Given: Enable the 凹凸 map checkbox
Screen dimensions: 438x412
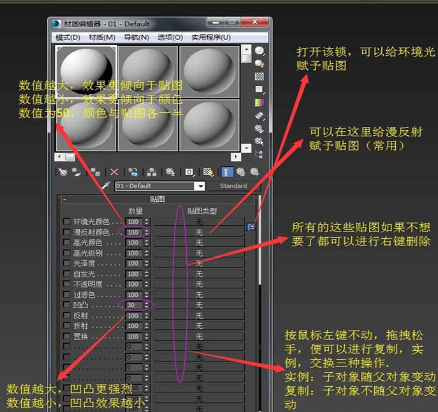Looking at the screenshot, I should coord(67,305).
